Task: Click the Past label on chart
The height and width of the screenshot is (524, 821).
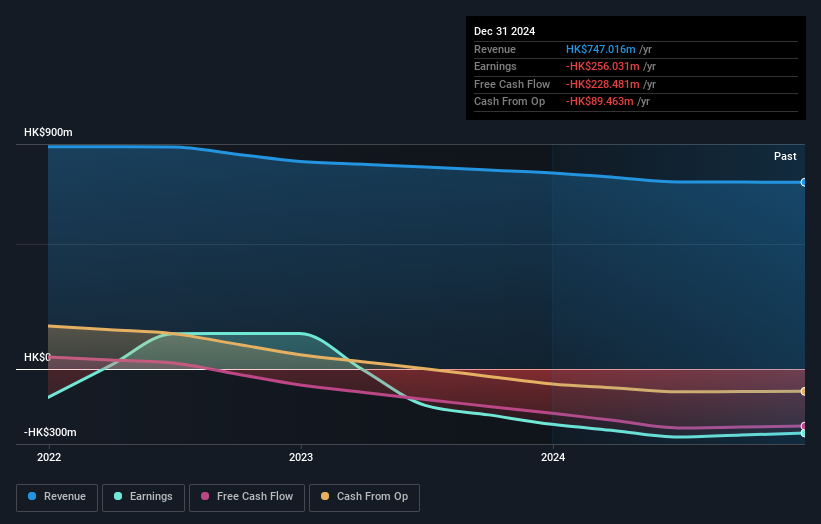Action: click(x=785, y=156)
